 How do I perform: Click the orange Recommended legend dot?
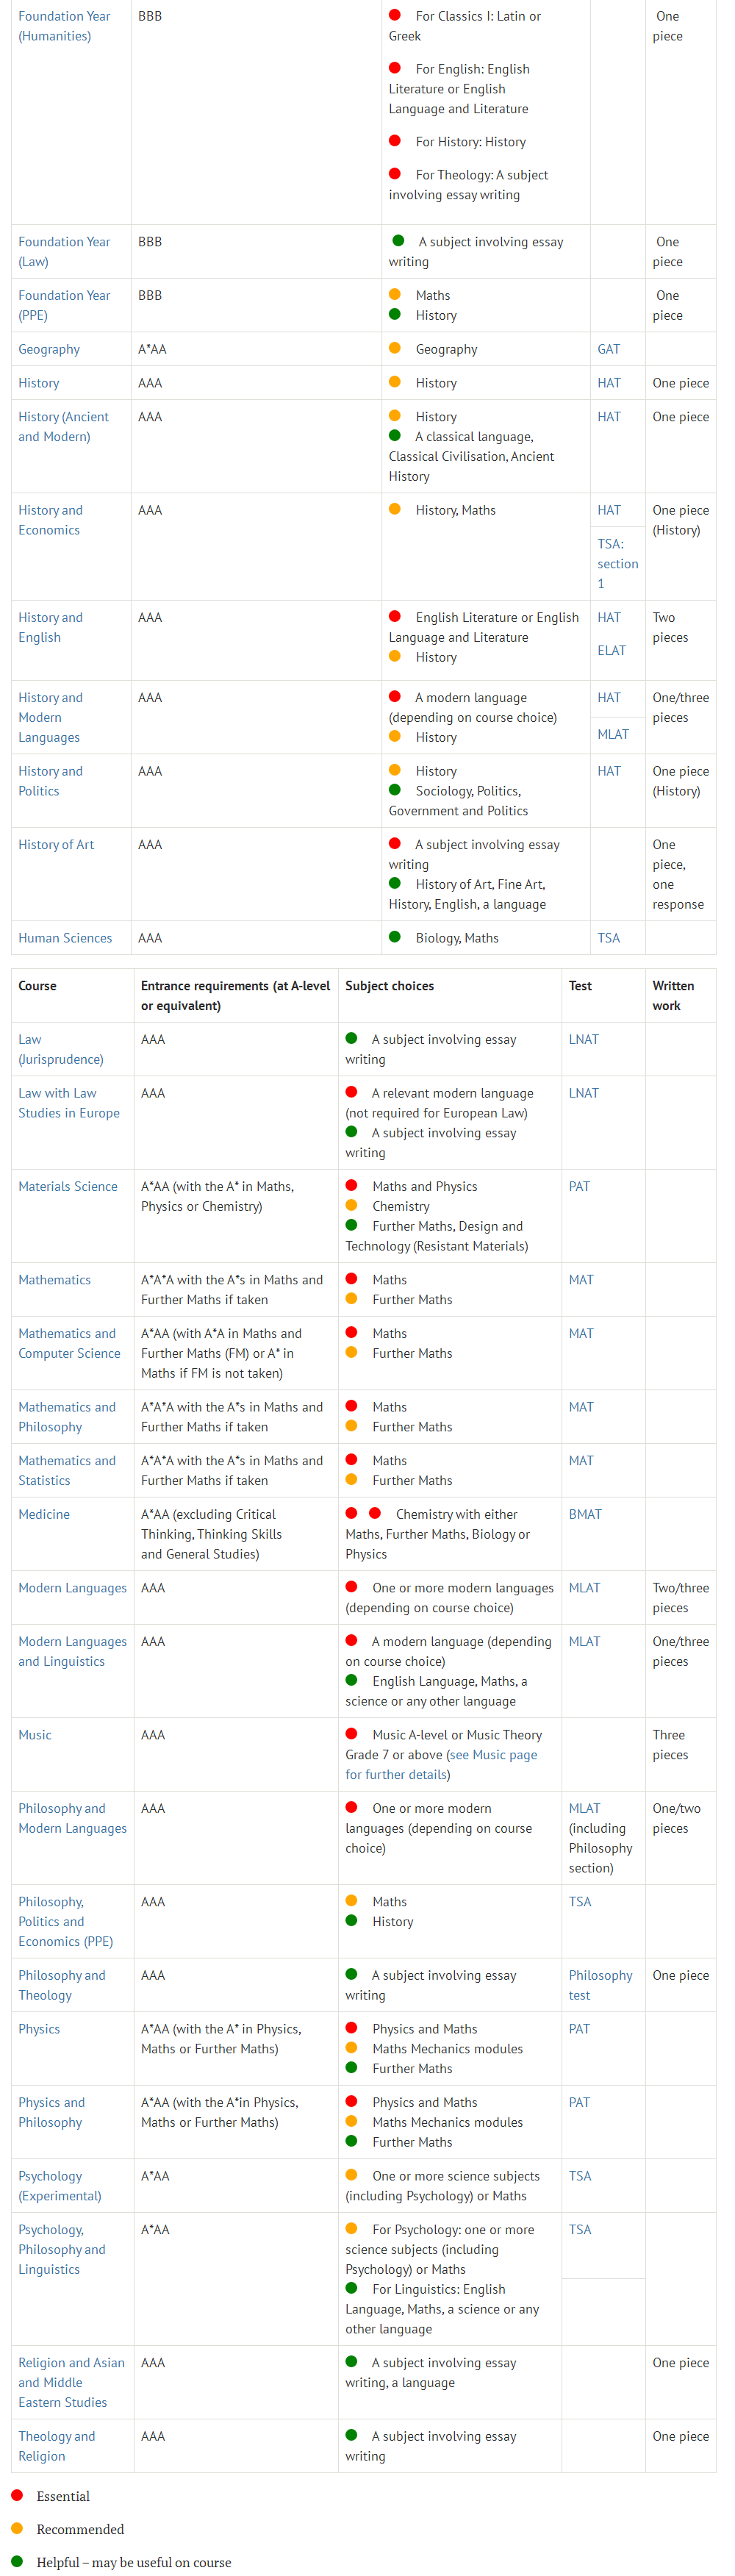(x=17, y=2528)
